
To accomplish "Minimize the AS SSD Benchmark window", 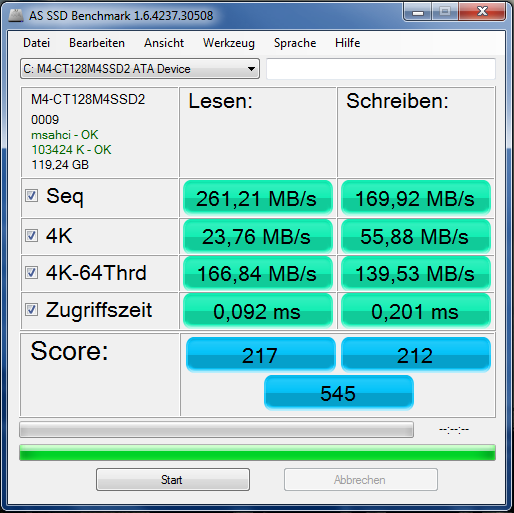I will click(418, 12).
